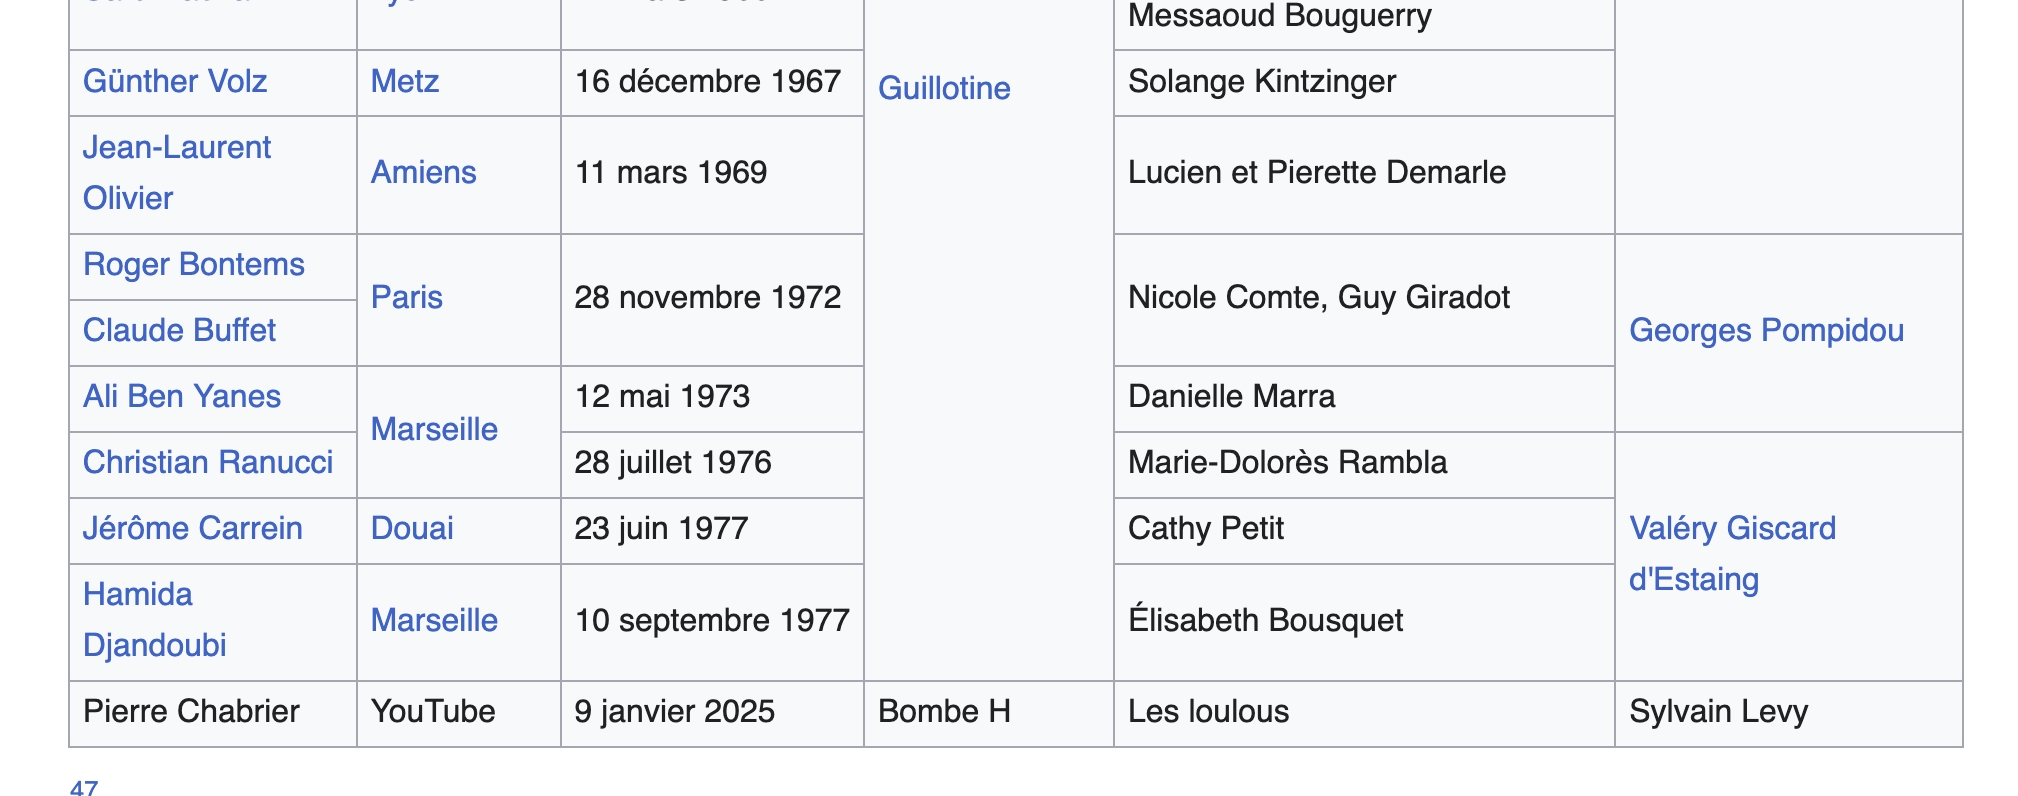Open the Hamida Djandoubi link
Viewport: 2018px width, 796px height.
pos(138,595)
